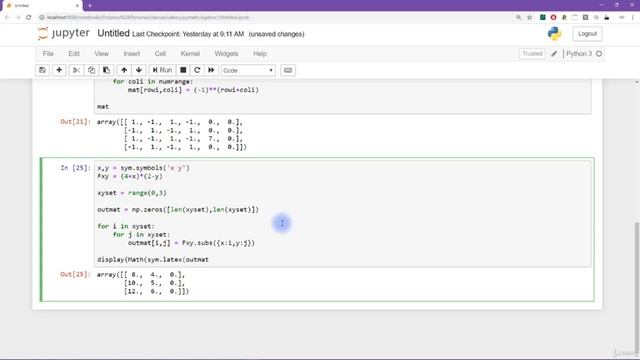Open the browser three-dot menu
The width and height of the screenshot is (640, 360).
click(x=633, y=18)
